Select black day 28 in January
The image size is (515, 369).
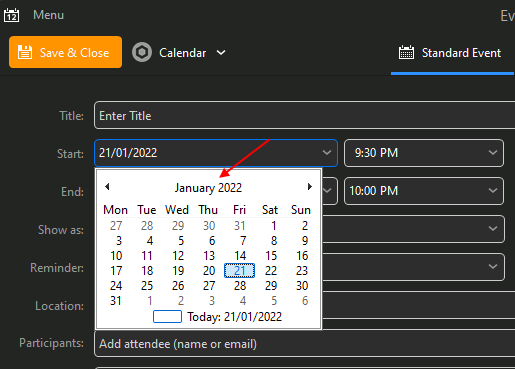click(x=240, y=286)
